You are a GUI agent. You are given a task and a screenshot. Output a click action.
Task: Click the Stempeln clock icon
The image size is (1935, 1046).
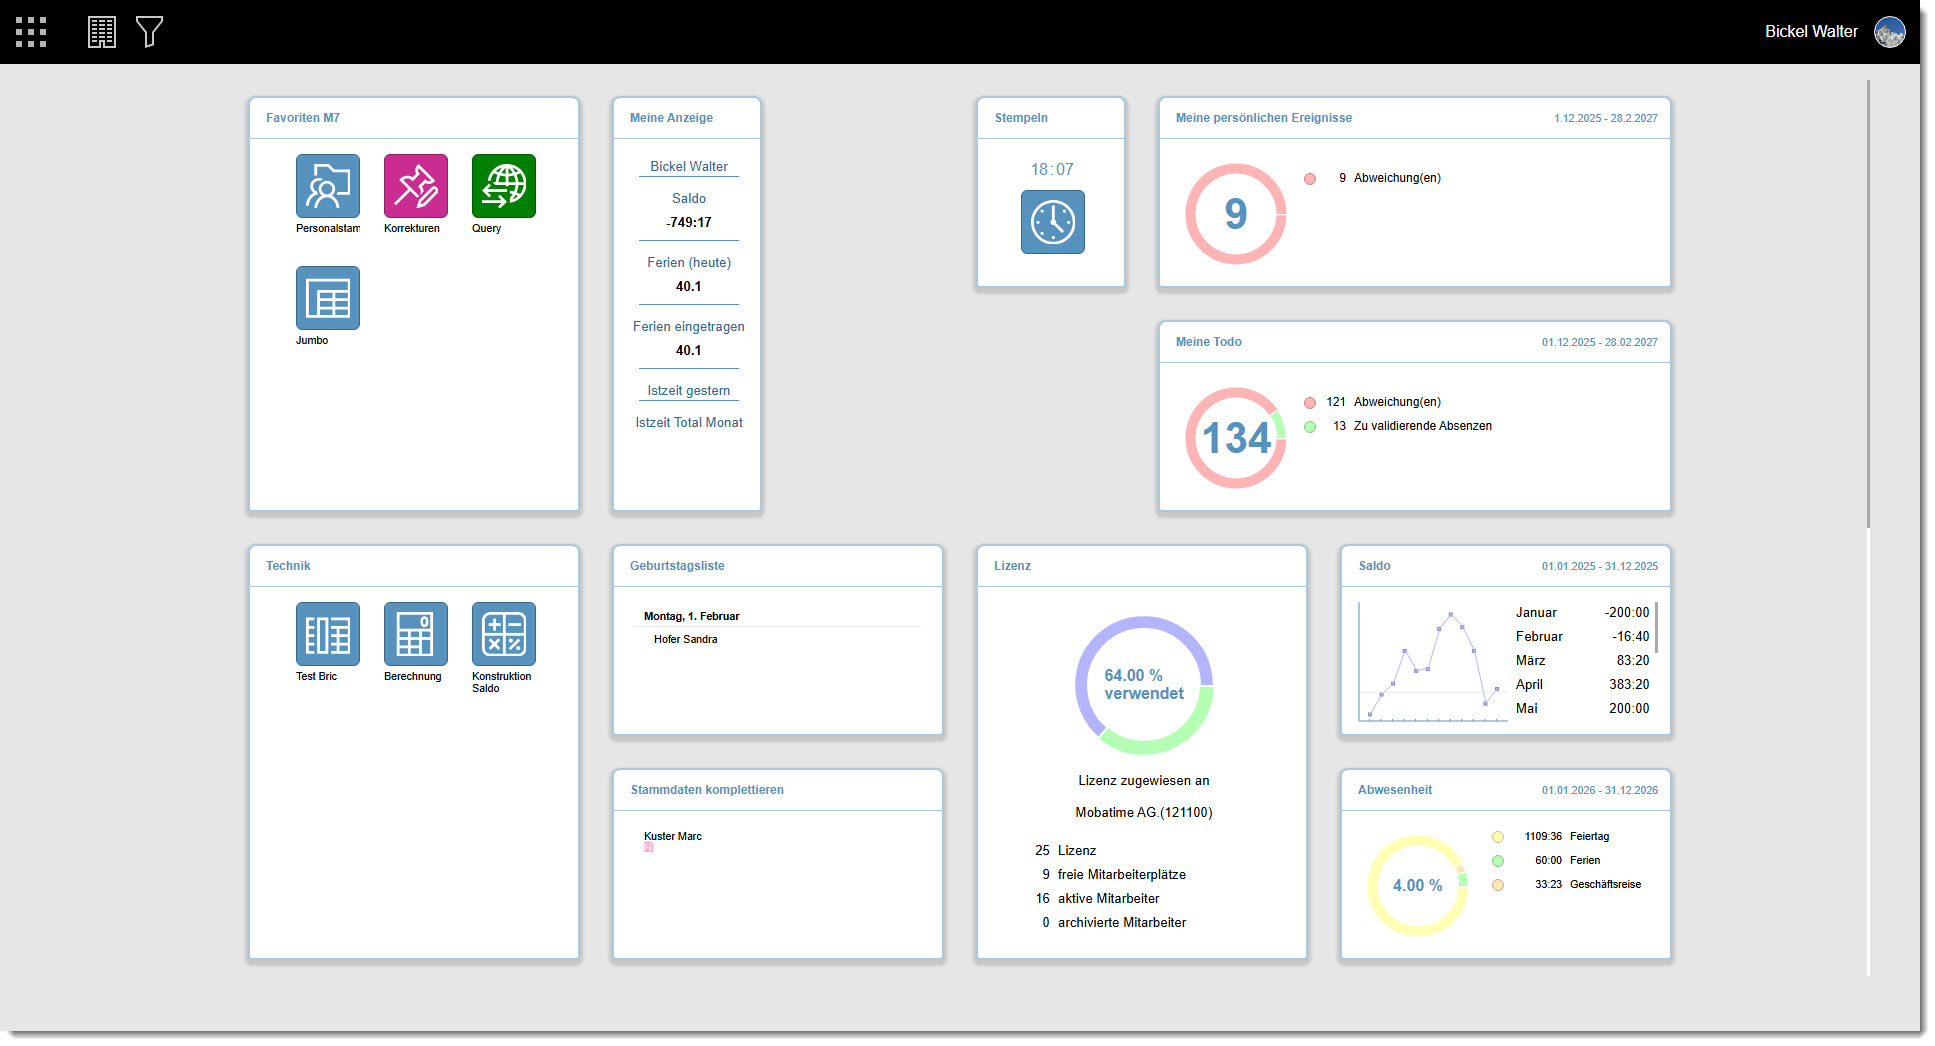[1052, 222]
